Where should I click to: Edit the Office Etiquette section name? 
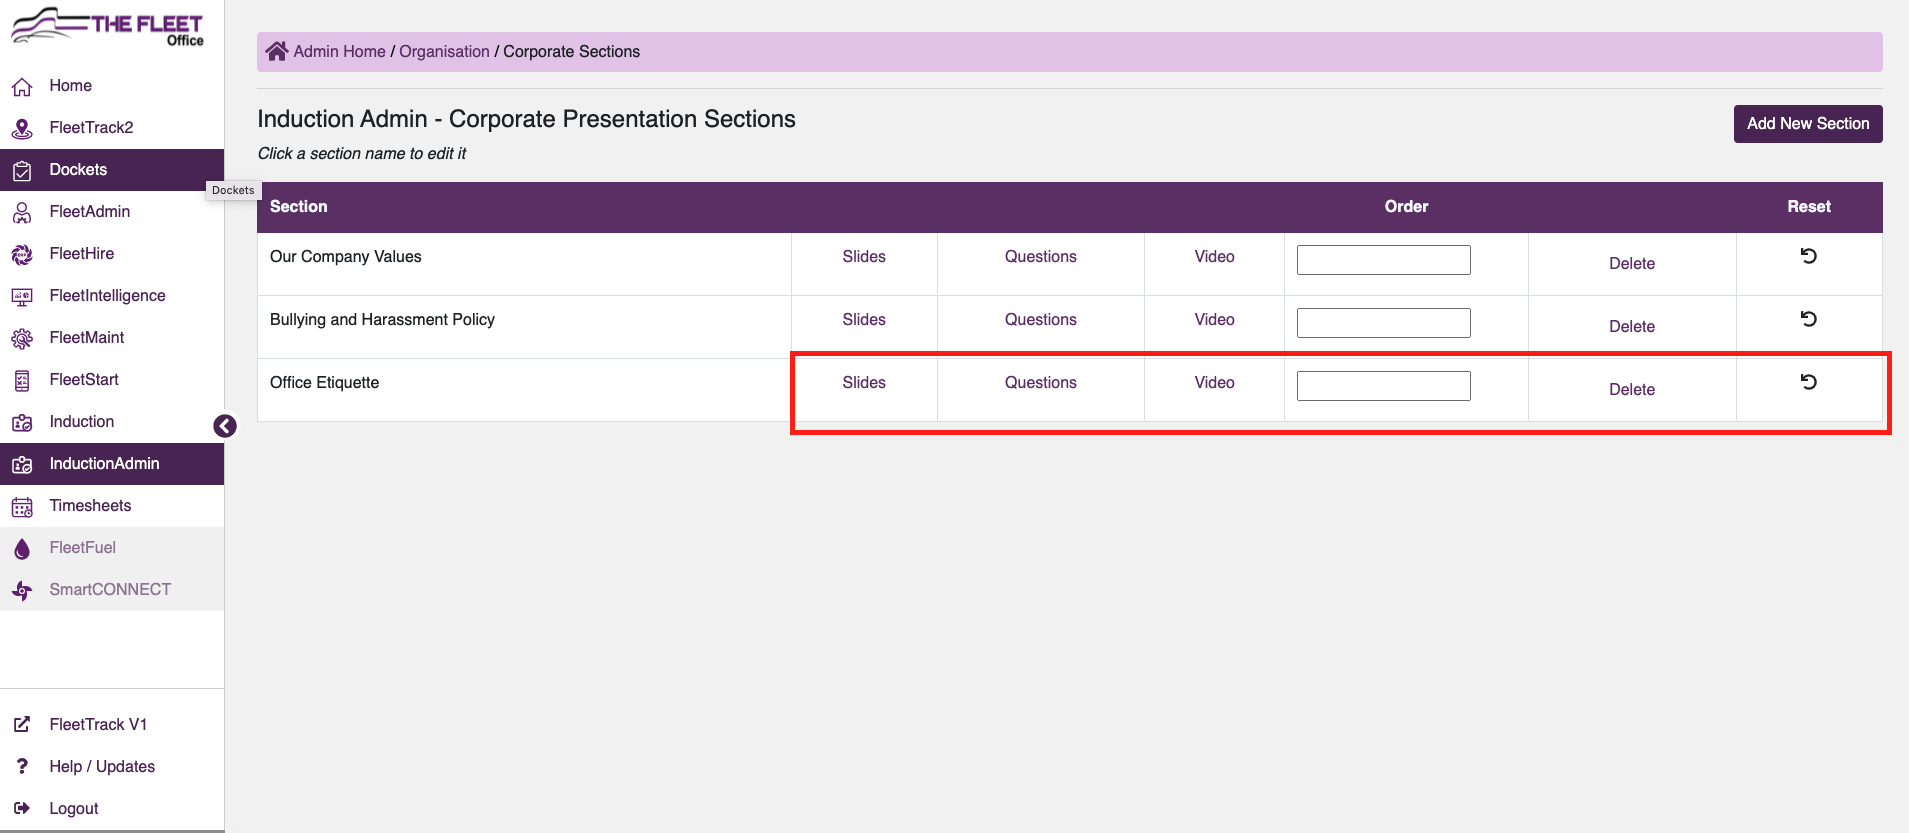[324, 382]
